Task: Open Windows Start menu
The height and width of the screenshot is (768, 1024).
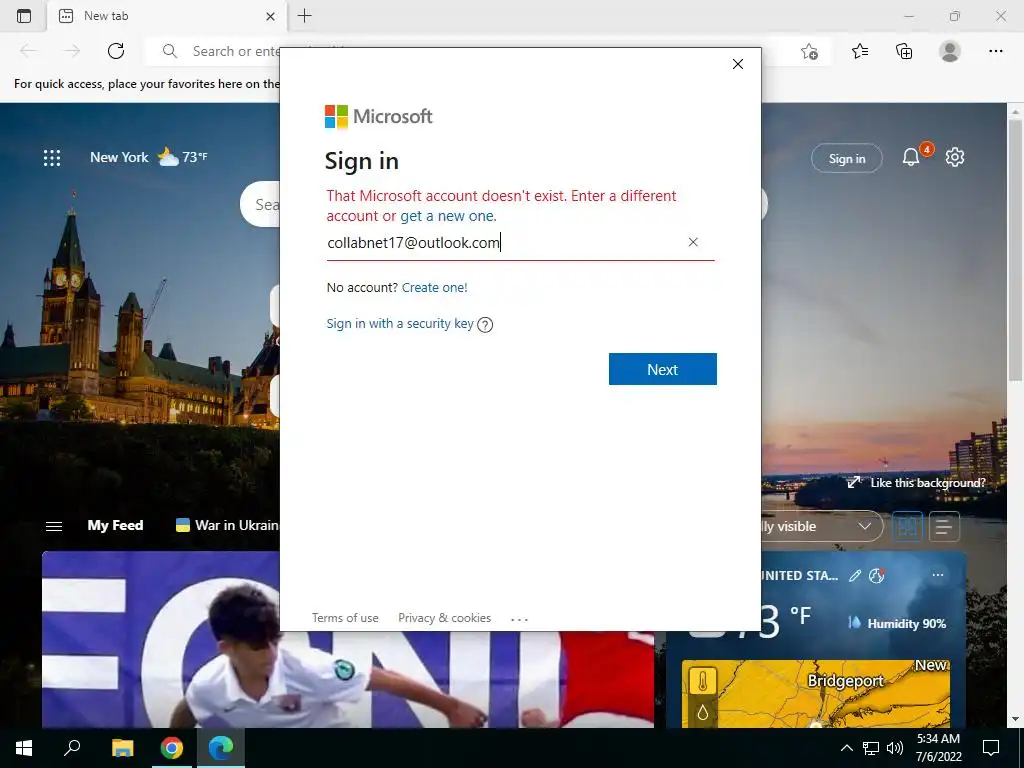Action: click(24, 748)
